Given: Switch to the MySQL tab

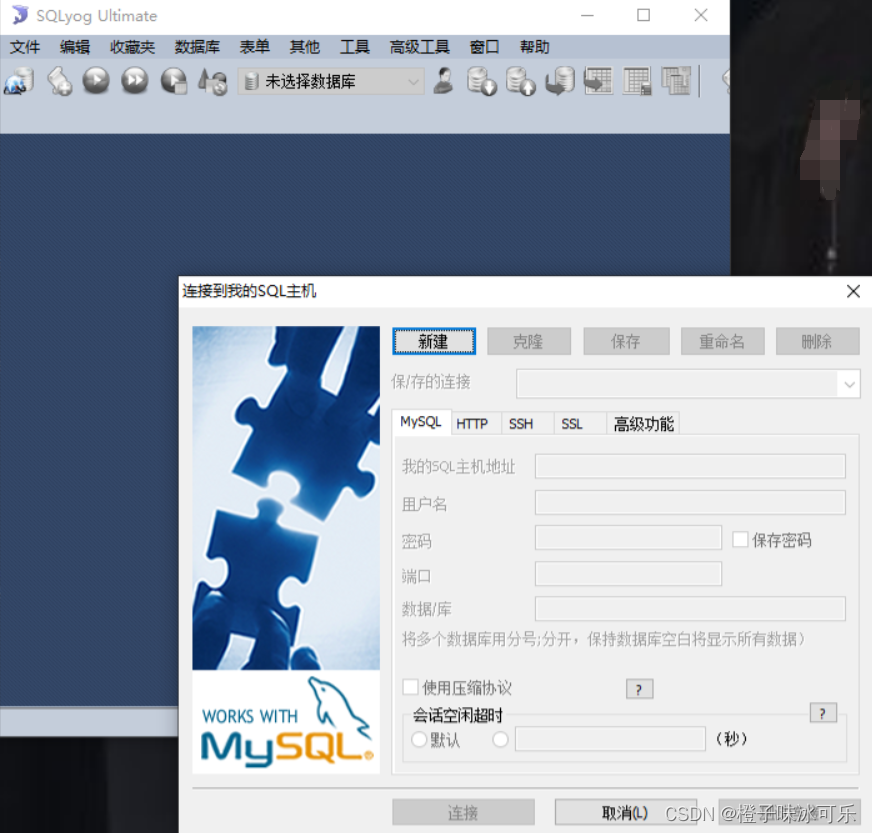Looking at the screenshot, I should click(421, 422).
